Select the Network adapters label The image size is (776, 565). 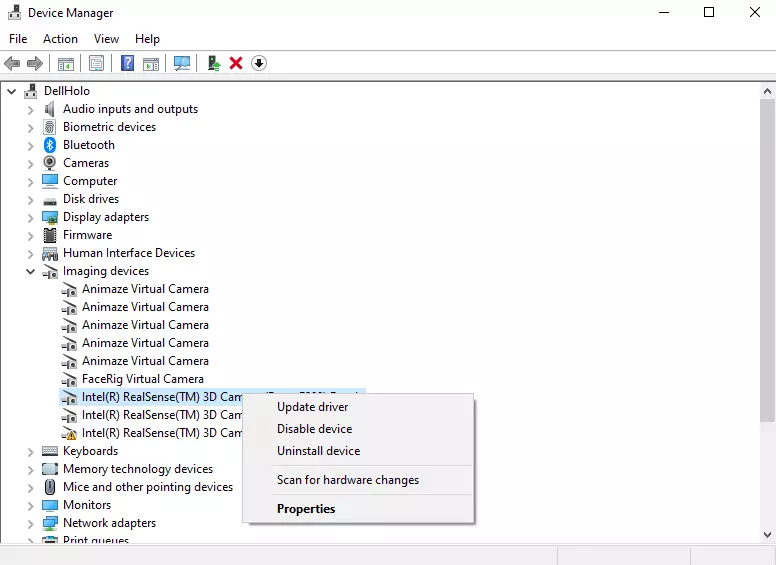click(109, 523)
